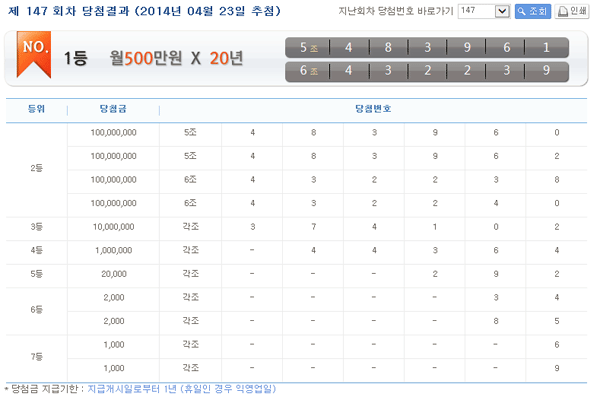Image resolution: width=600 pixels, height=400 pixels.
Task: Click the 당첨번호 column header
Action: pyautogui.click(x=373, y=107)
